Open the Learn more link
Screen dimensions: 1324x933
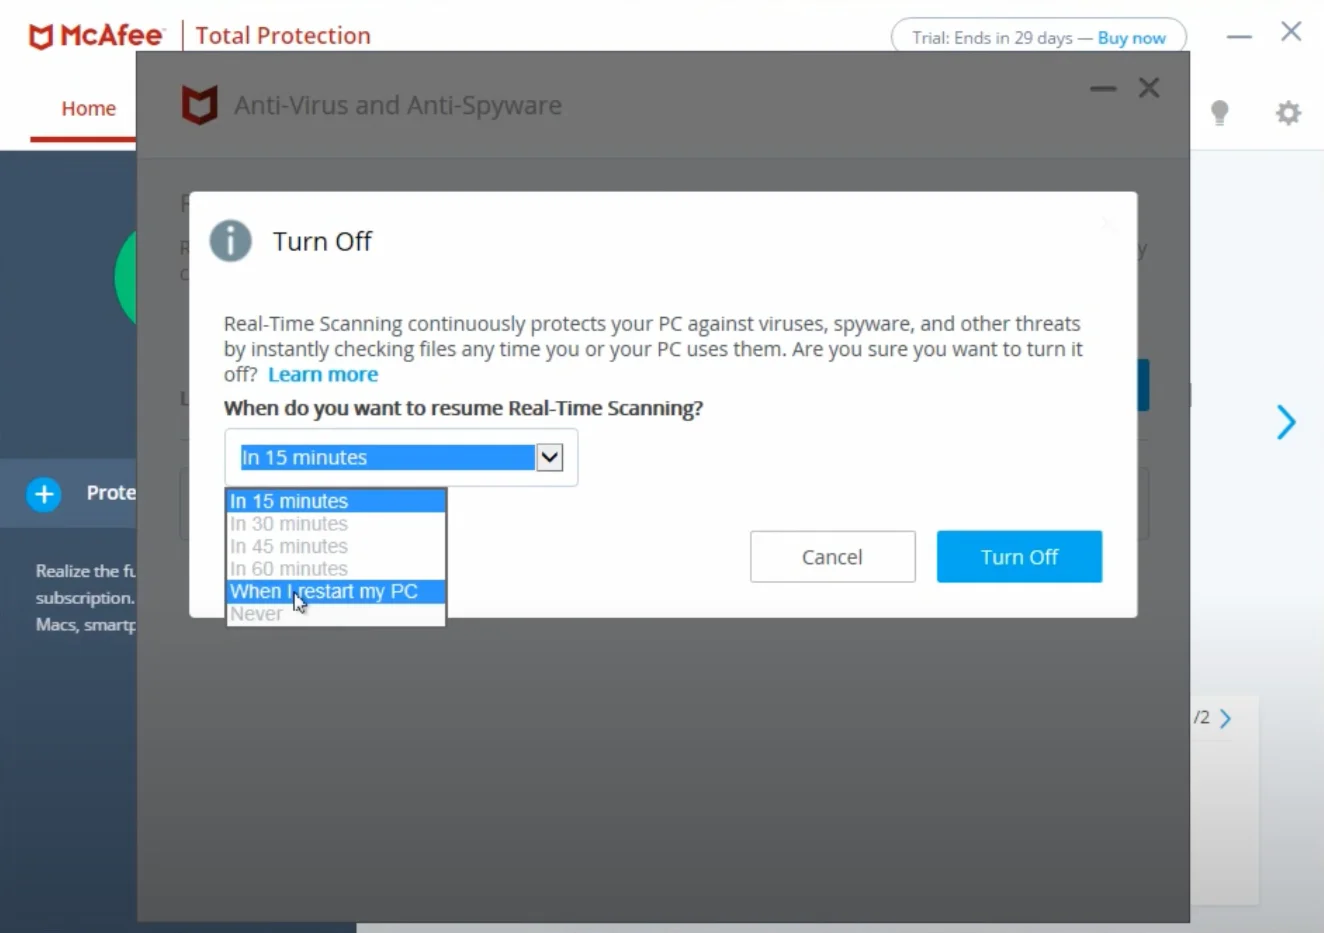click(x=323, y=374)
